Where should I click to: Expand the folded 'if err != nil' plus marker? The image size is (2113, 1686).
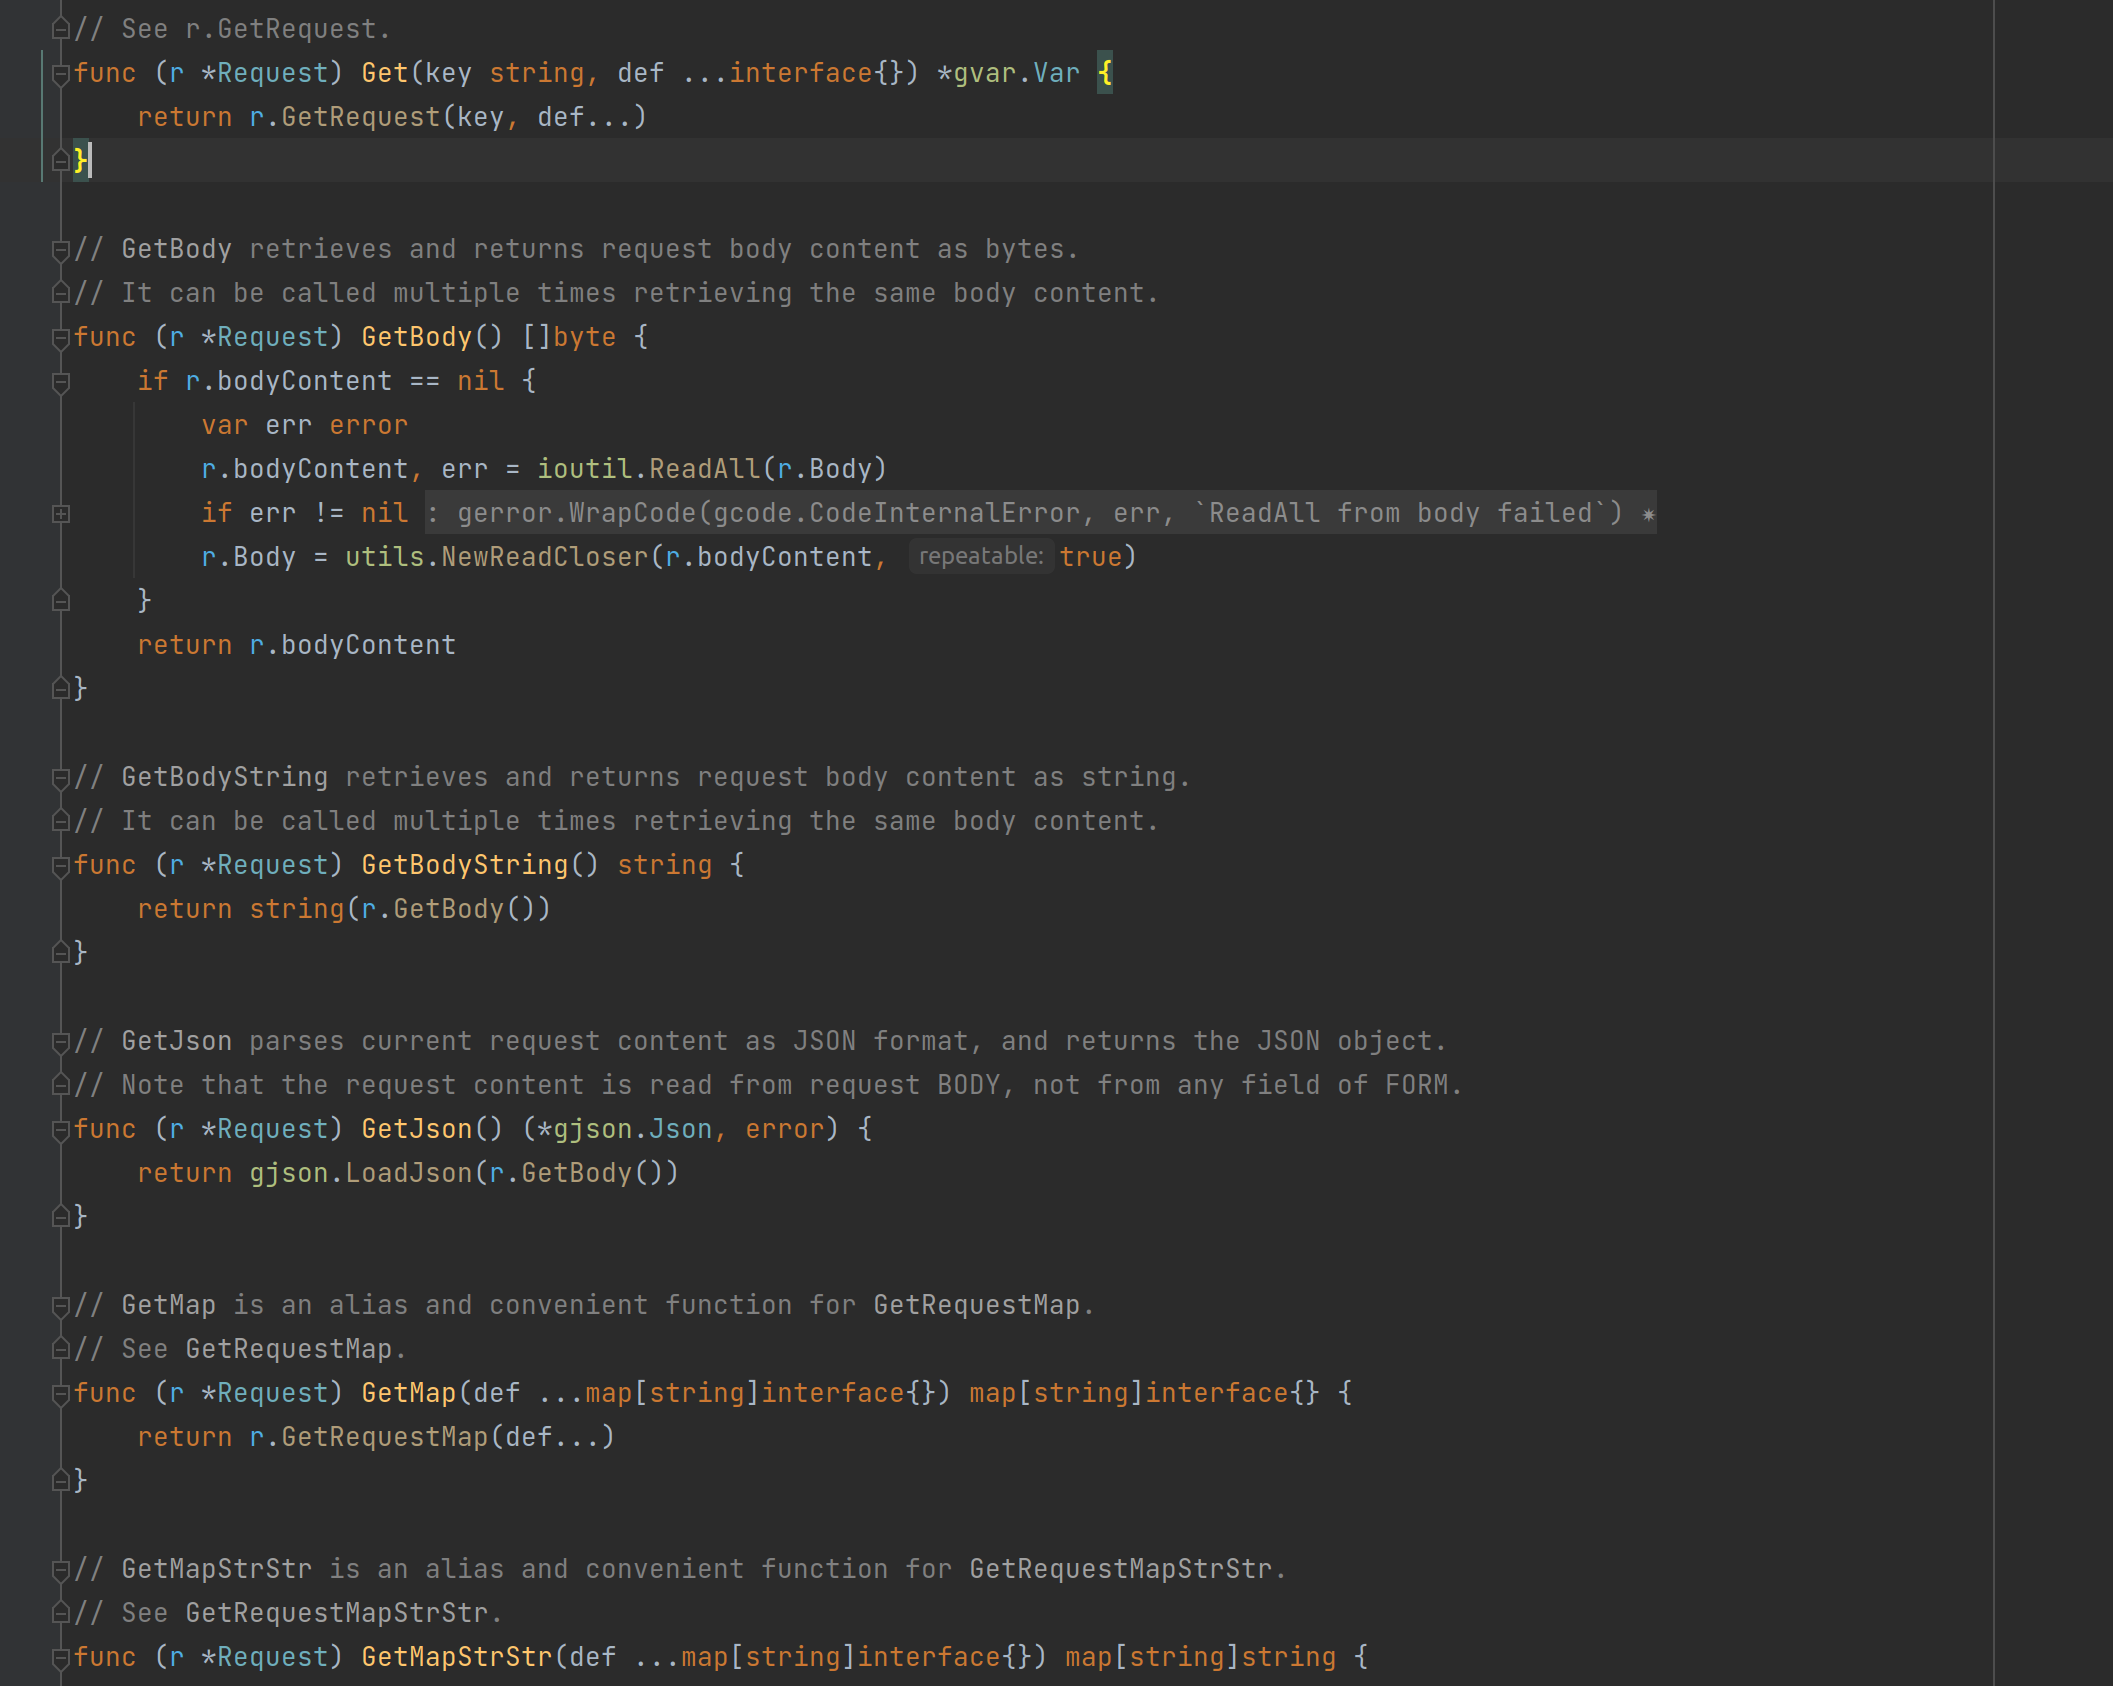60,514
